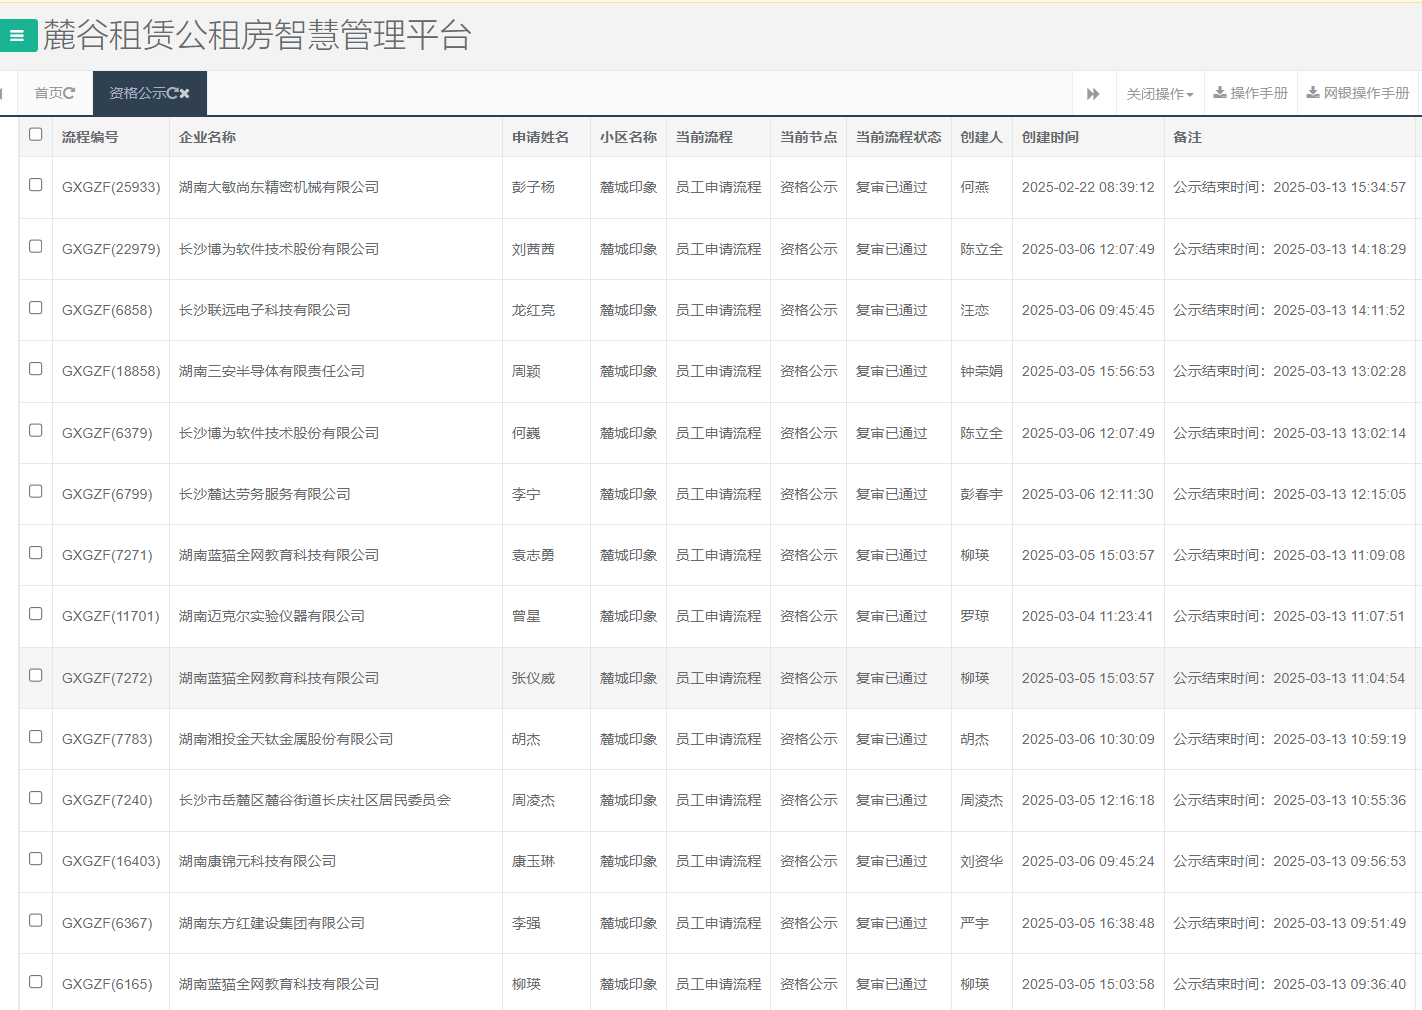The image size is (1422, 1010).
Task: Open 关闭操作 dropdown arrow
Action: 1190,93
